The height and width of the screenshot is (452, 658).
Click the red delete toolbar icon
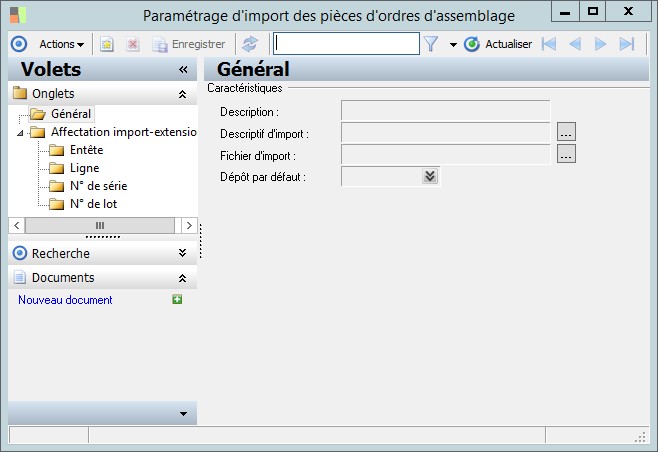[132, 44]
